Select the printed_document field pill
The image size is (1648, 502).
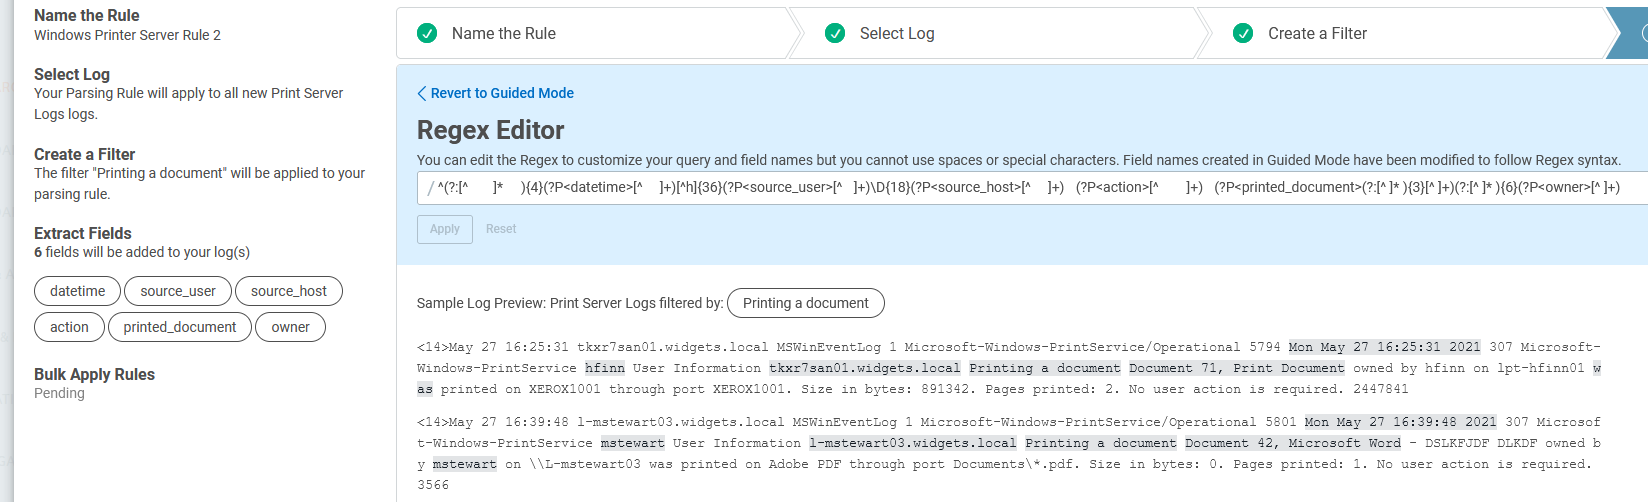(180, 327)
